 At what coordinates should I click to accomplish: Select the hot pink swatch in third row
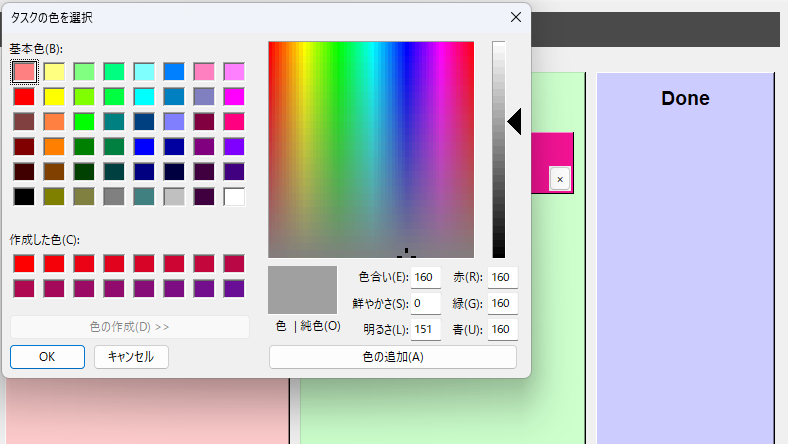pos(234,122)
